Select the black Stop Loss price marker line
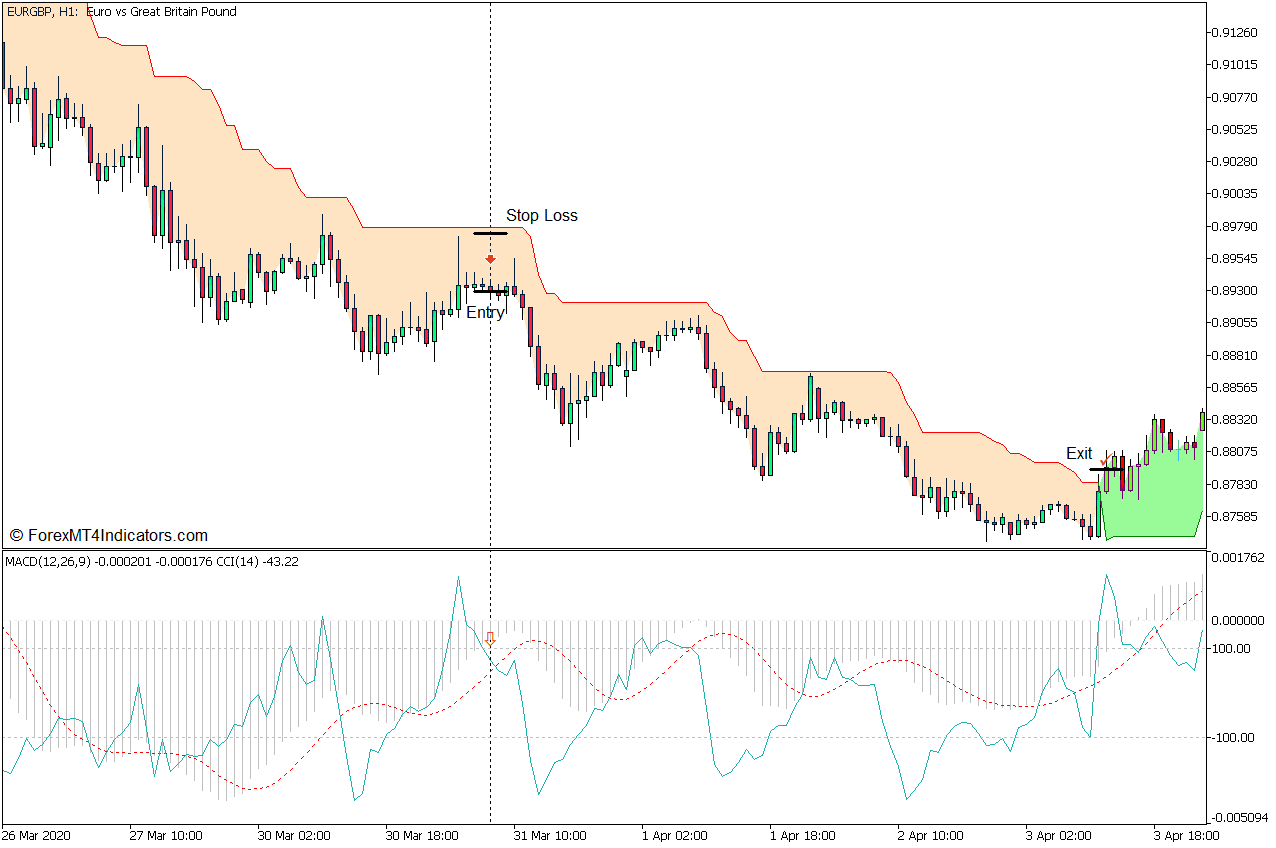1276x848 pixels. [x=490, y=233]
